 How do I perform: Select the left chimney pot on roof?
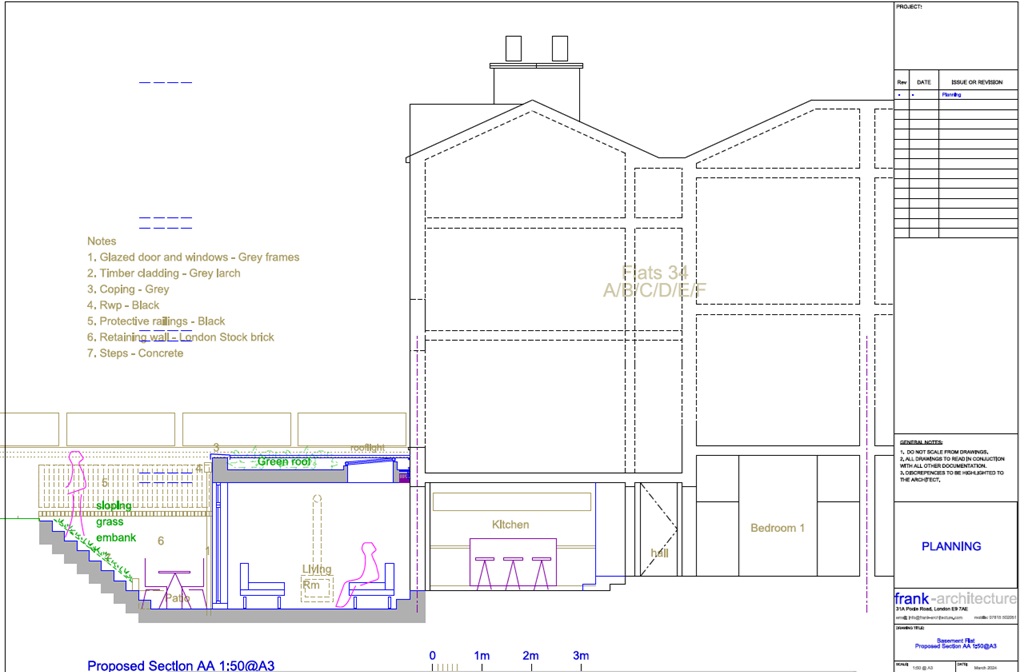coord(513,48)
